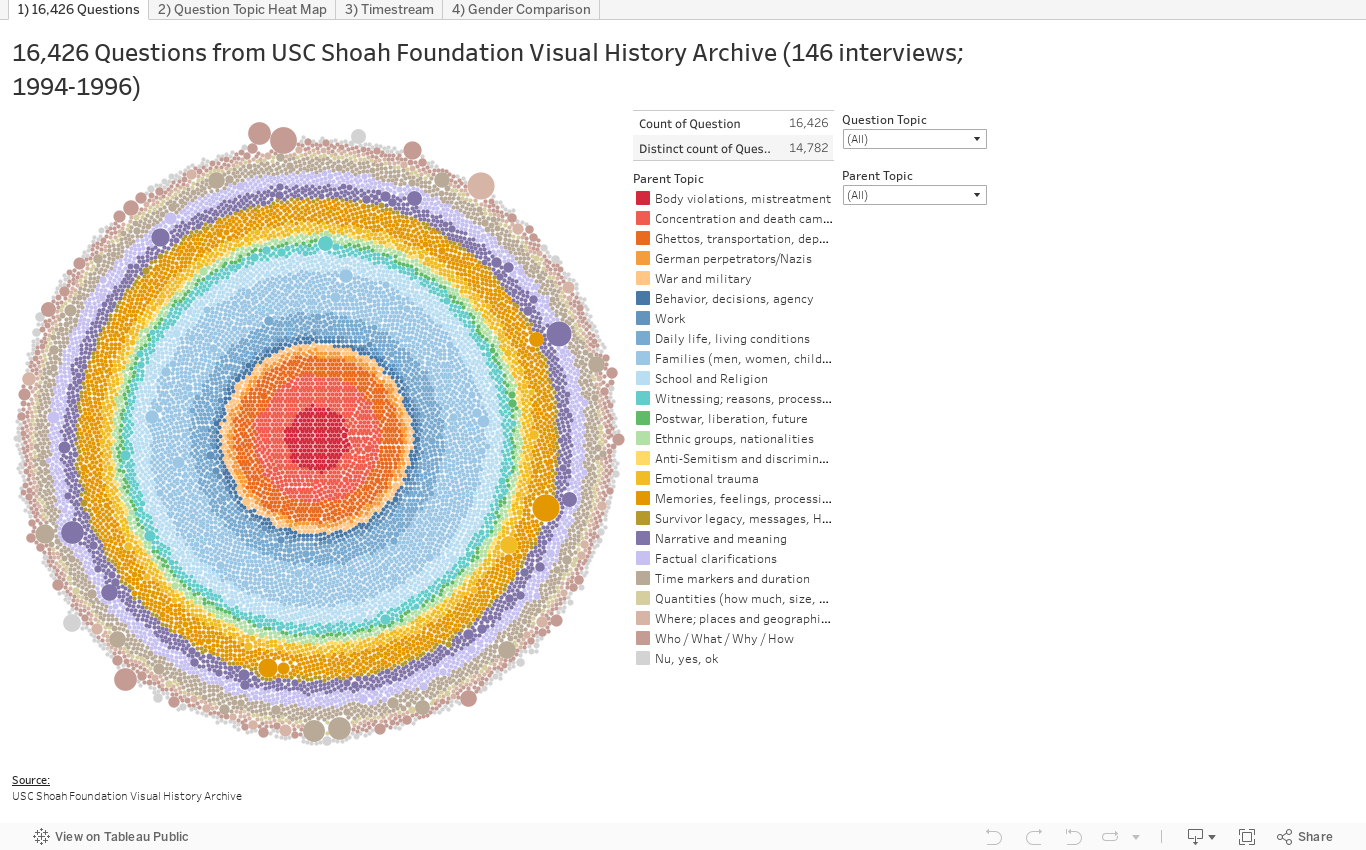
Task: Open the Question Topic filter dropdown
Action: pos(914,139)
